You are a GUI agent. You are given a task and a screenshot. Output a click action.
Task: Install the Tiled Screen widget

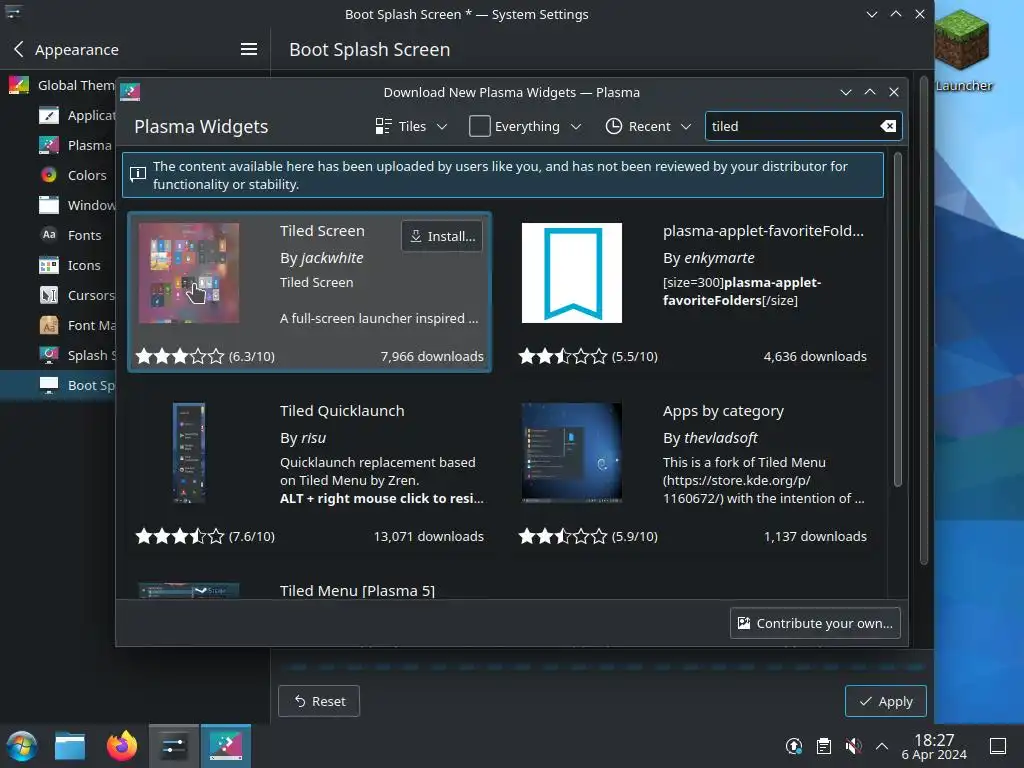442,236
